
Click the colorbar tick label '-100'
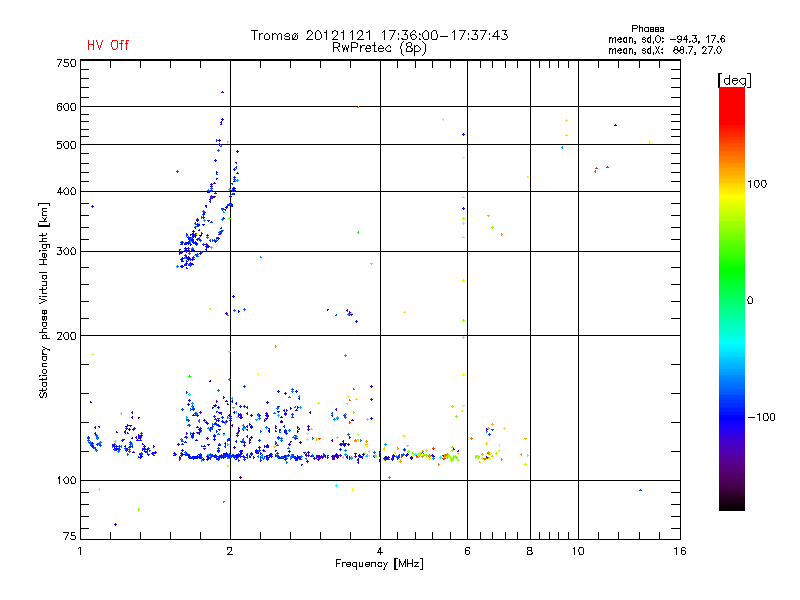[x=761, y=417]
